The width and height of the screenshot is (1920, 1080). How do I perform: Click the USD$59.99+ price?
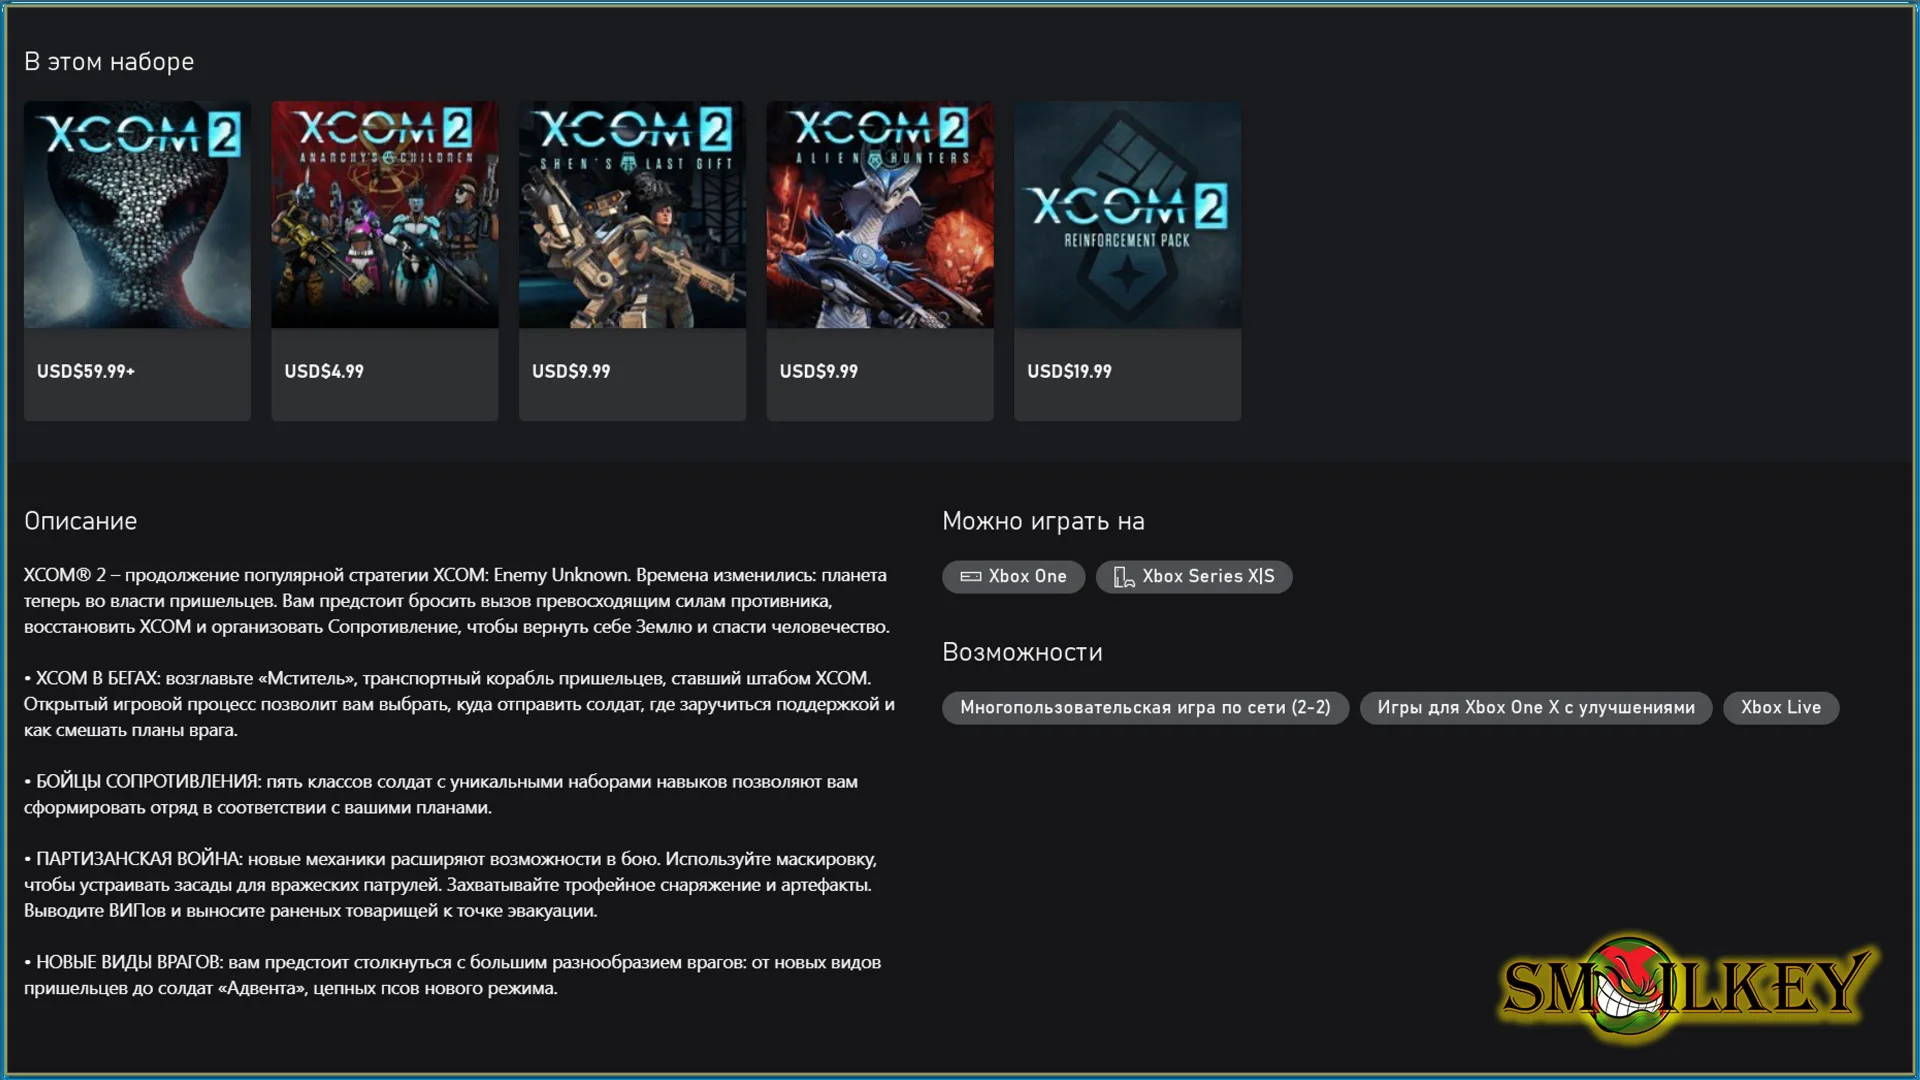(86, 371)
